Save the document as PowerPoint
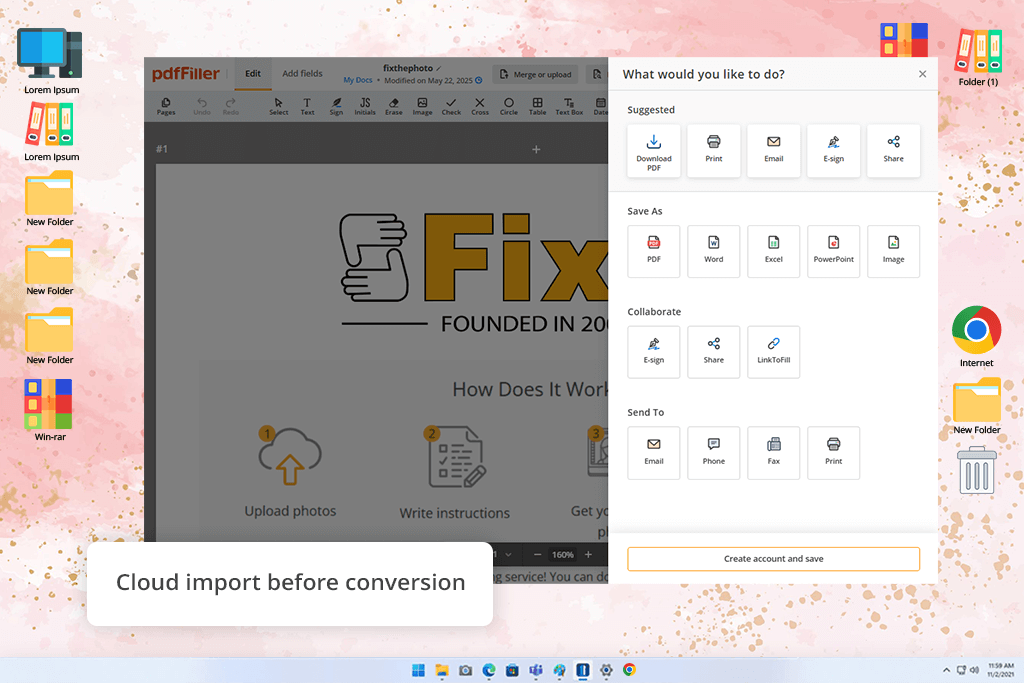1024x683 pixels. coord(834,251)
